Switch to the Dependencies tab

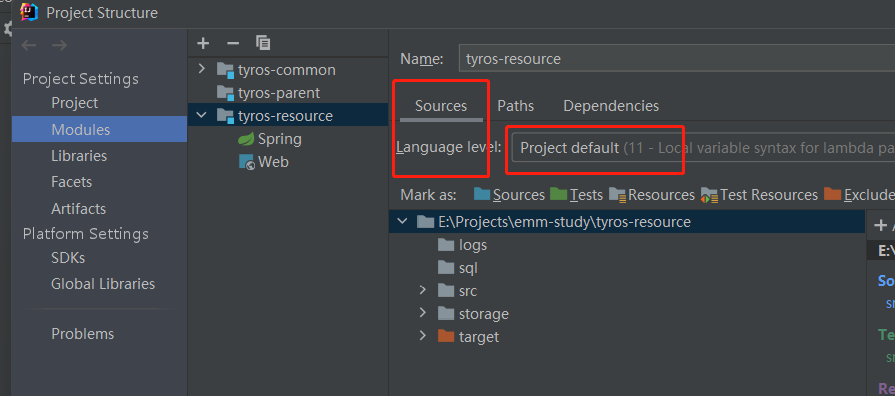pos(611,106)
